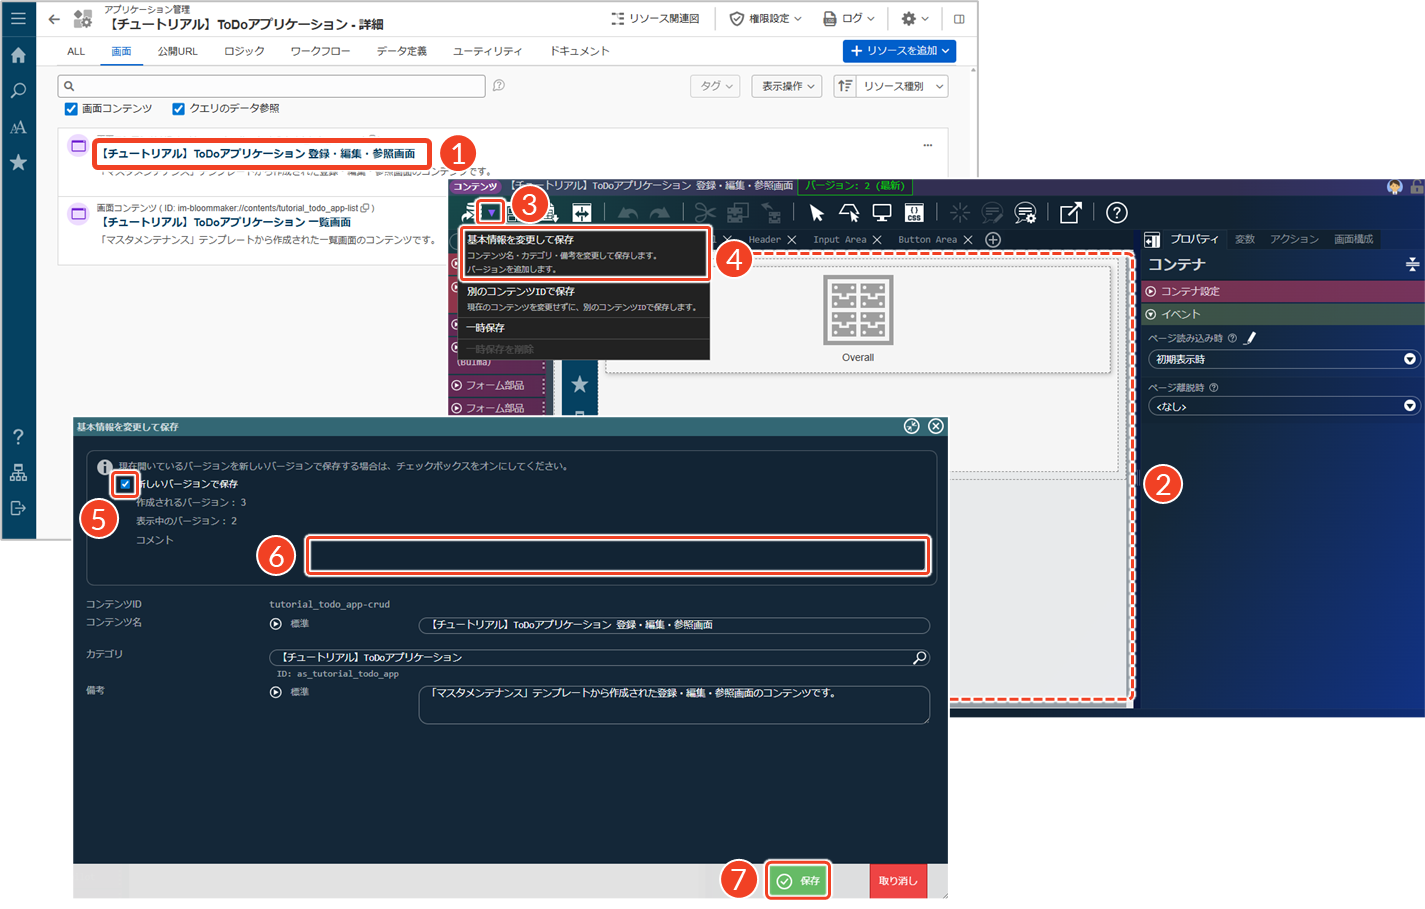This screenshot has width=1425, height=909.
Task: Click the リソースを追加 button
Action: (899, 51)
